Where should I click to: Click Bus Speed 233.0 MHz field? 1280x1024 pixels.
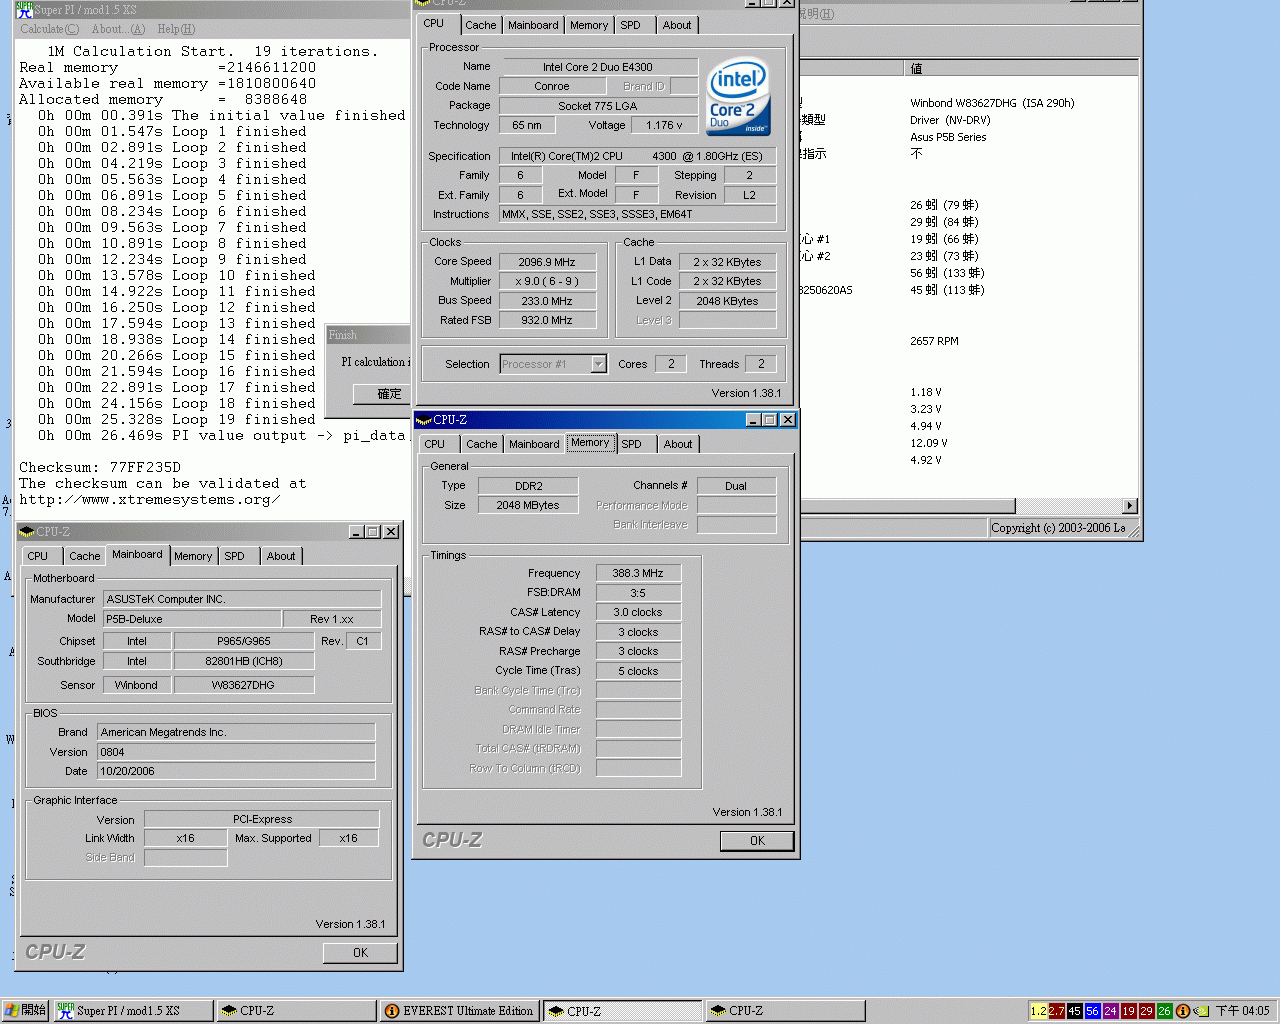pos(547,301)
